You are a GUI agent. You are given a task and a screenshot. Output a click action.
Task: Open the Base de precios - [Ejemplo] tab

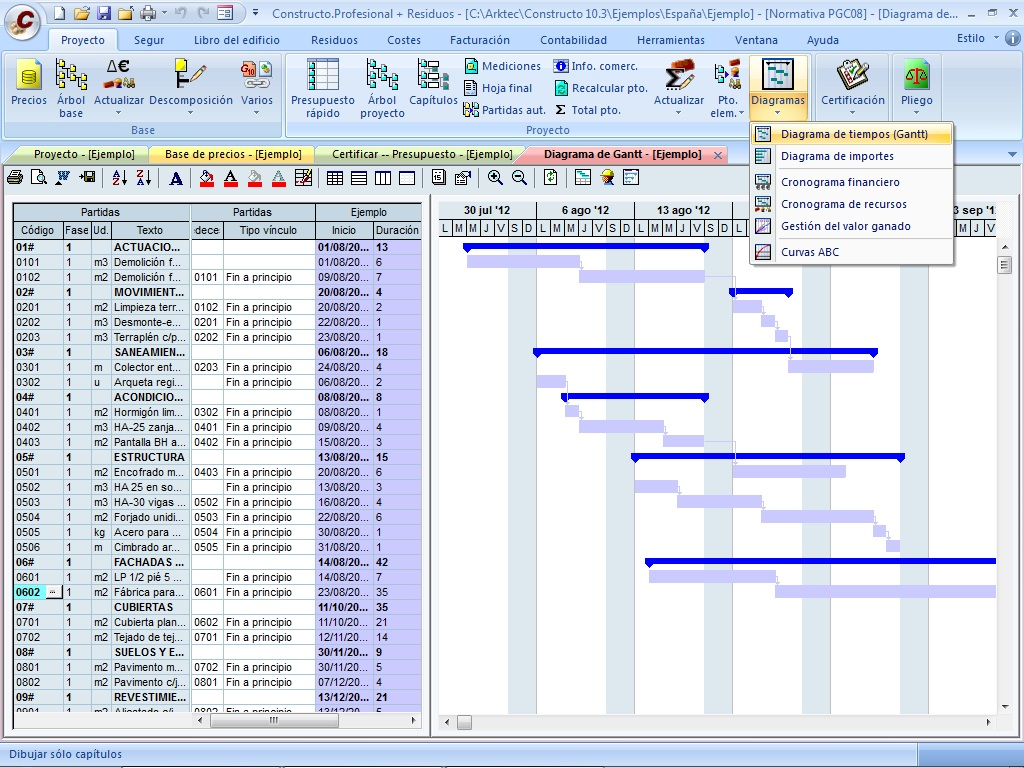click(x=232, y=154)
